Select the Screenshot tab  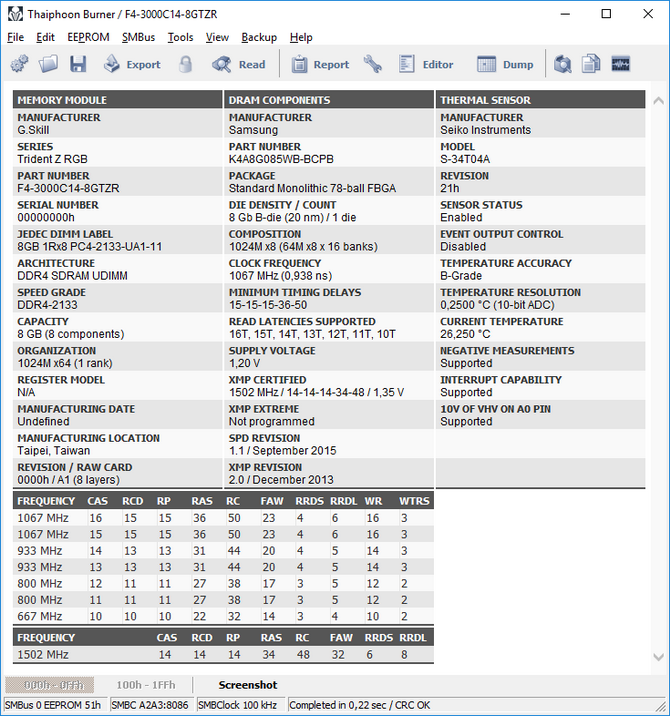(x=248, y=685)
